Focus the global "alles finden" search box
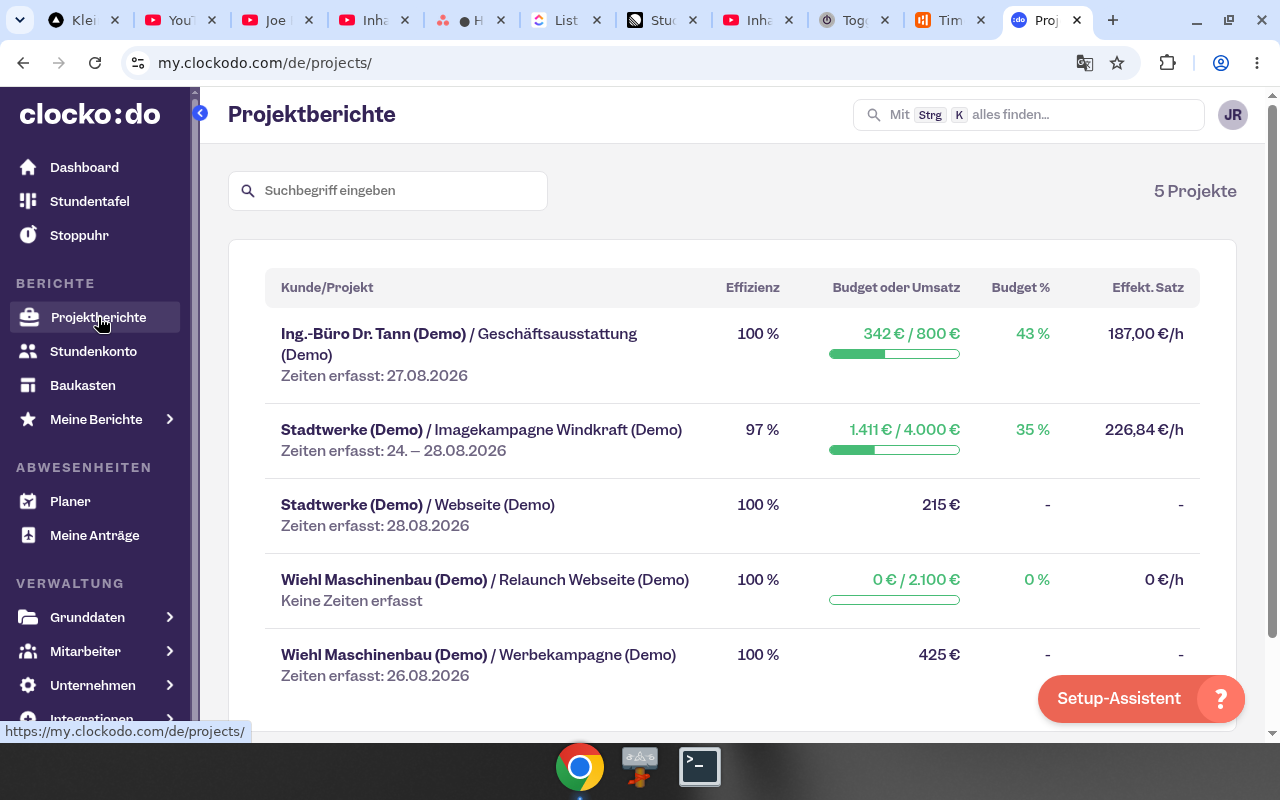1280x800 pixels. tap(1029, 115)
